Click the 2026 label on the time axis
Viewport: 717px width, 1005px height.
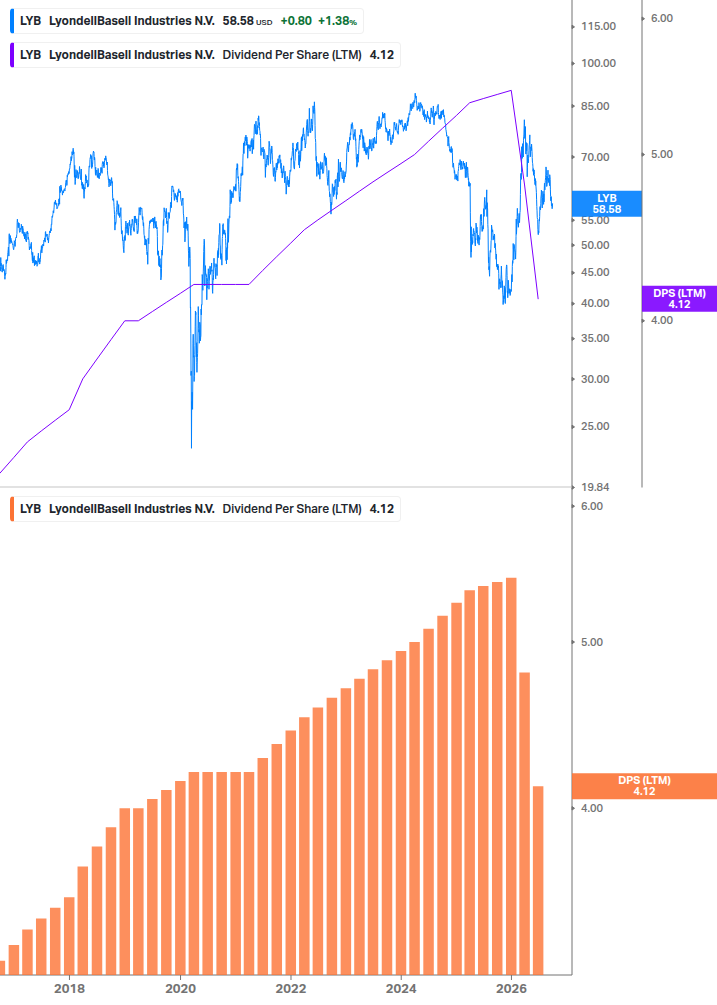[x=511, y=988]
